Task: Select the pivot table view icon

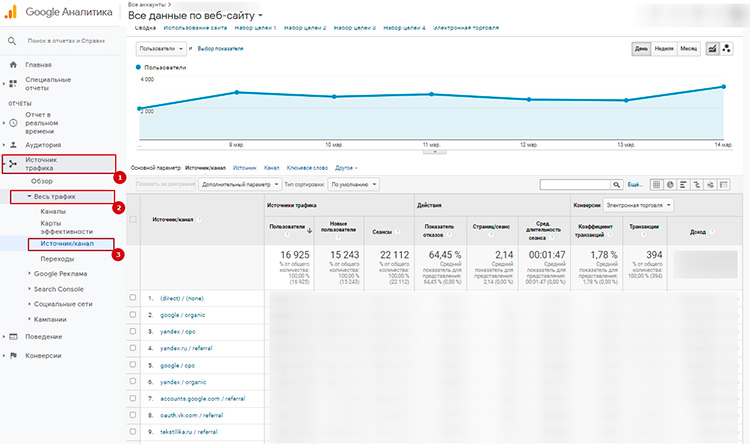Action: [x=723, y=185]
